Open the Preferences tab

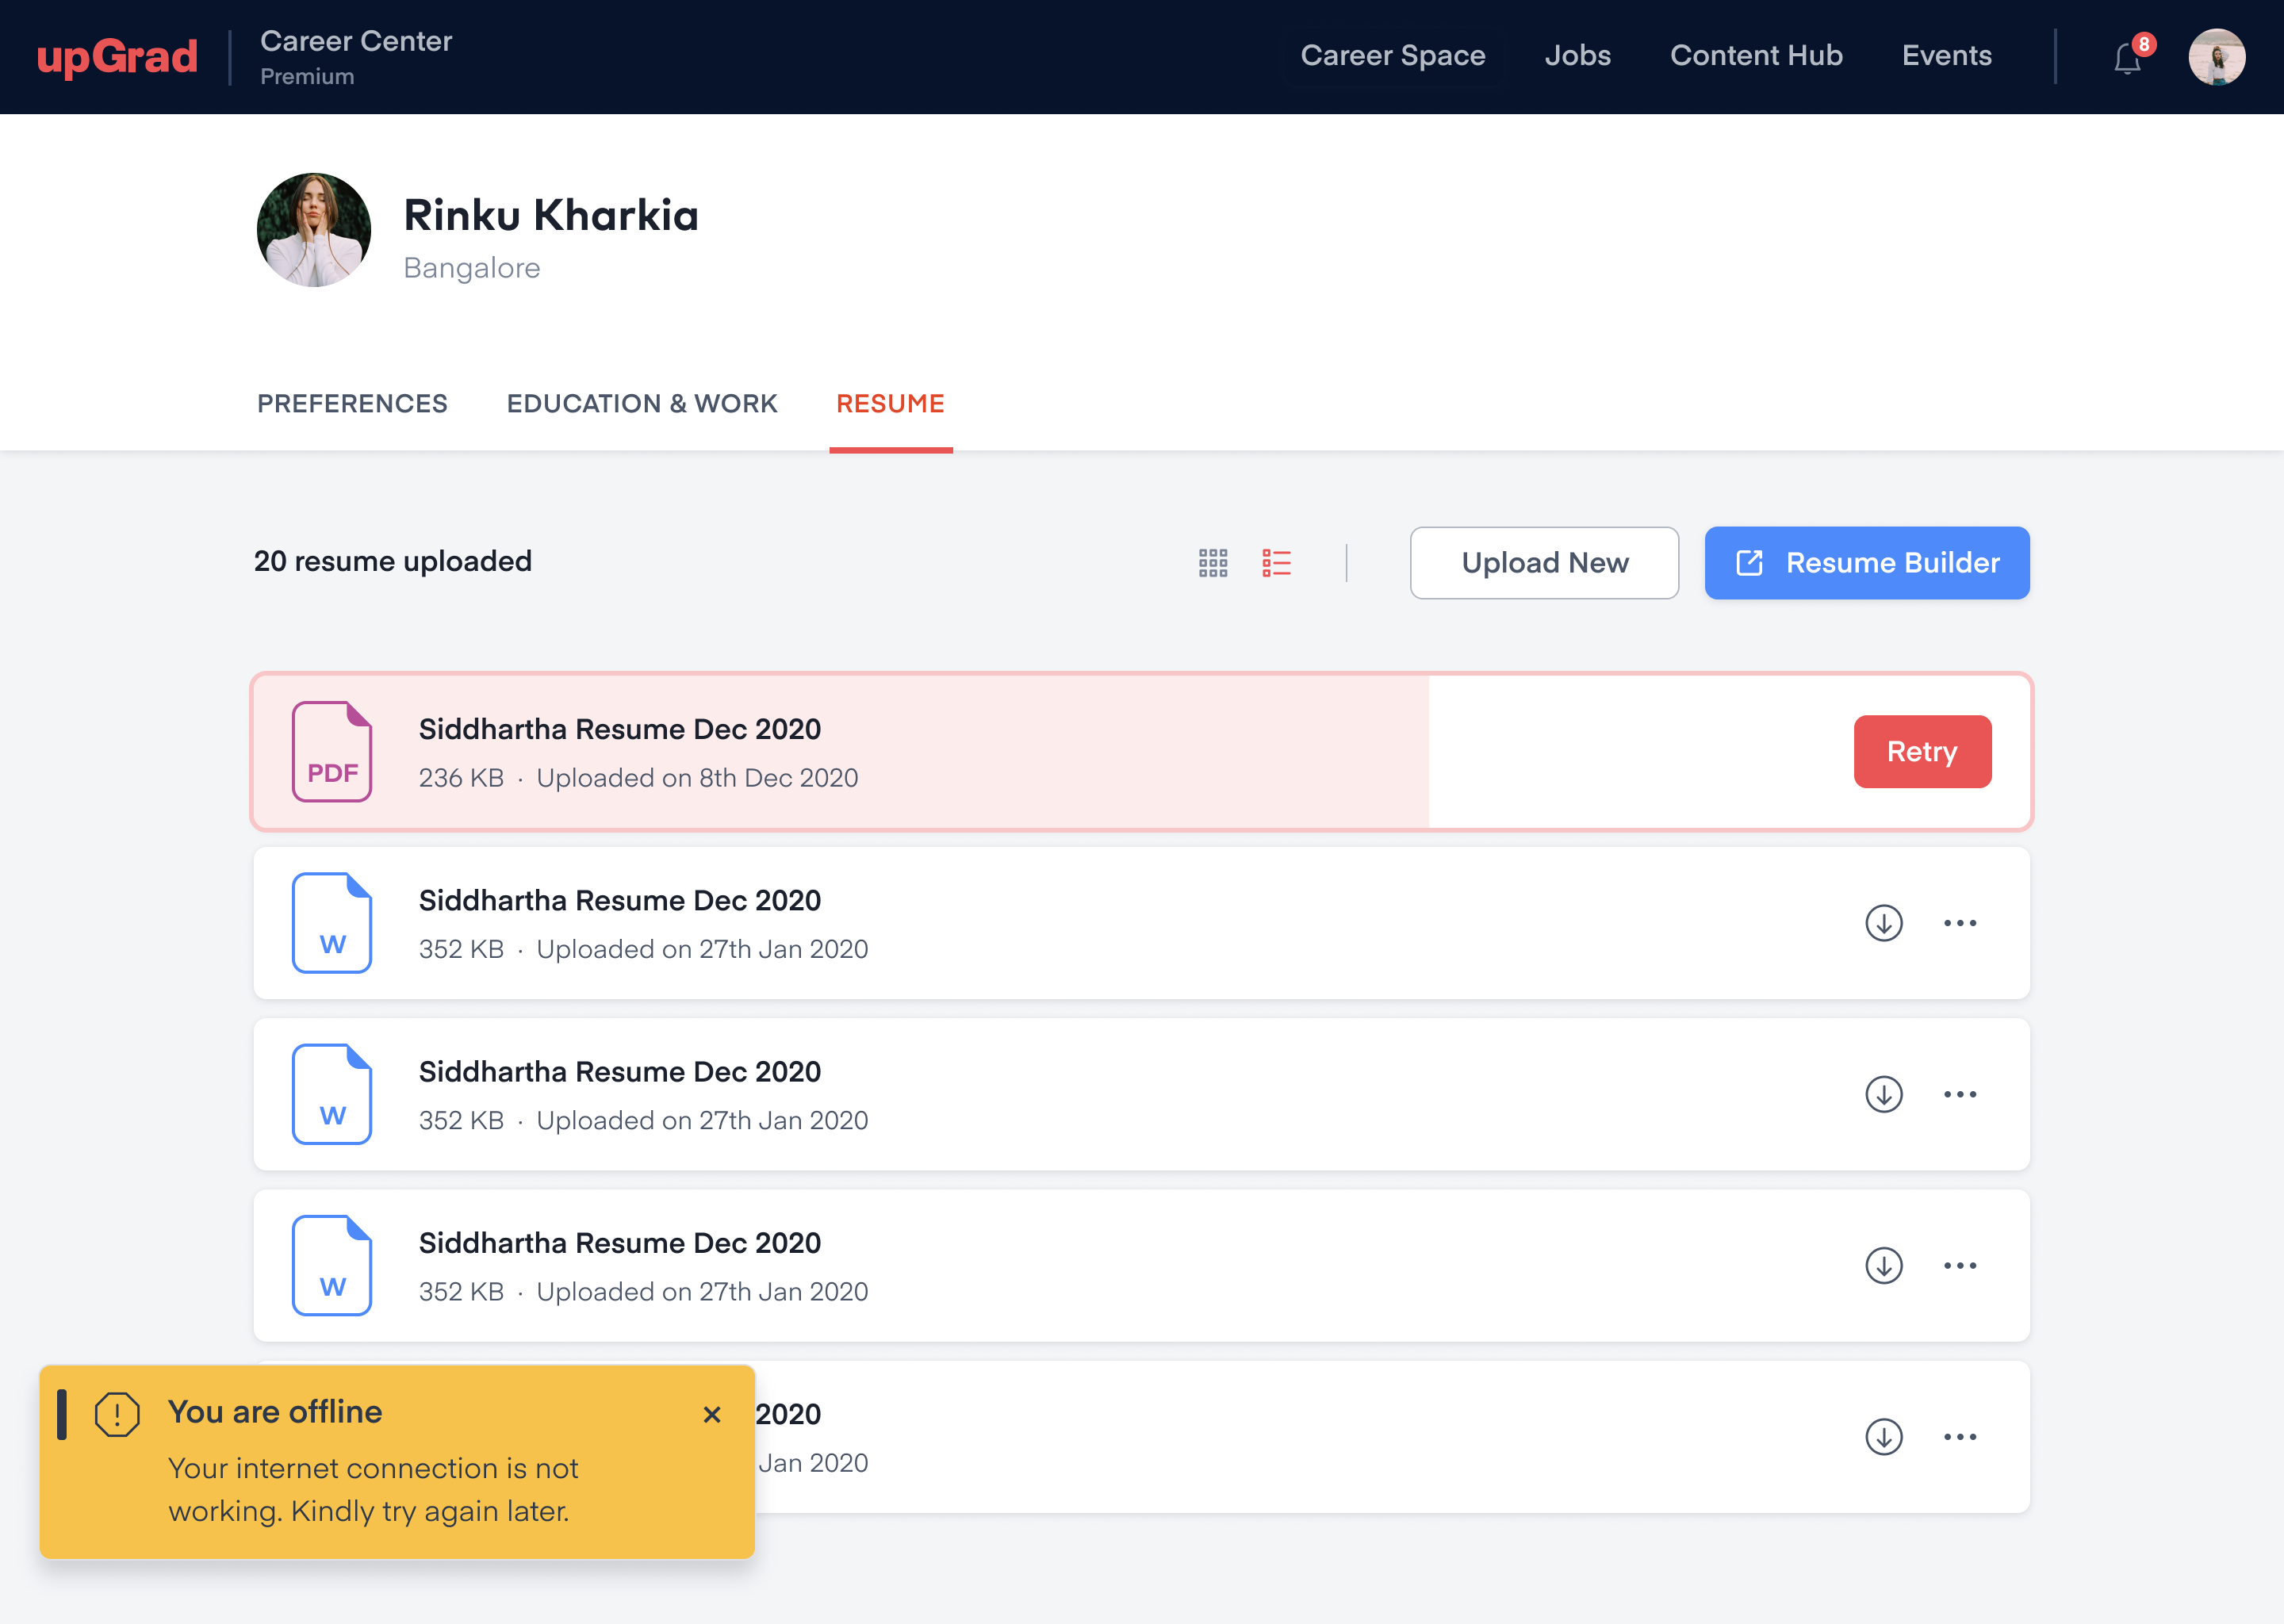click(352, 404)
